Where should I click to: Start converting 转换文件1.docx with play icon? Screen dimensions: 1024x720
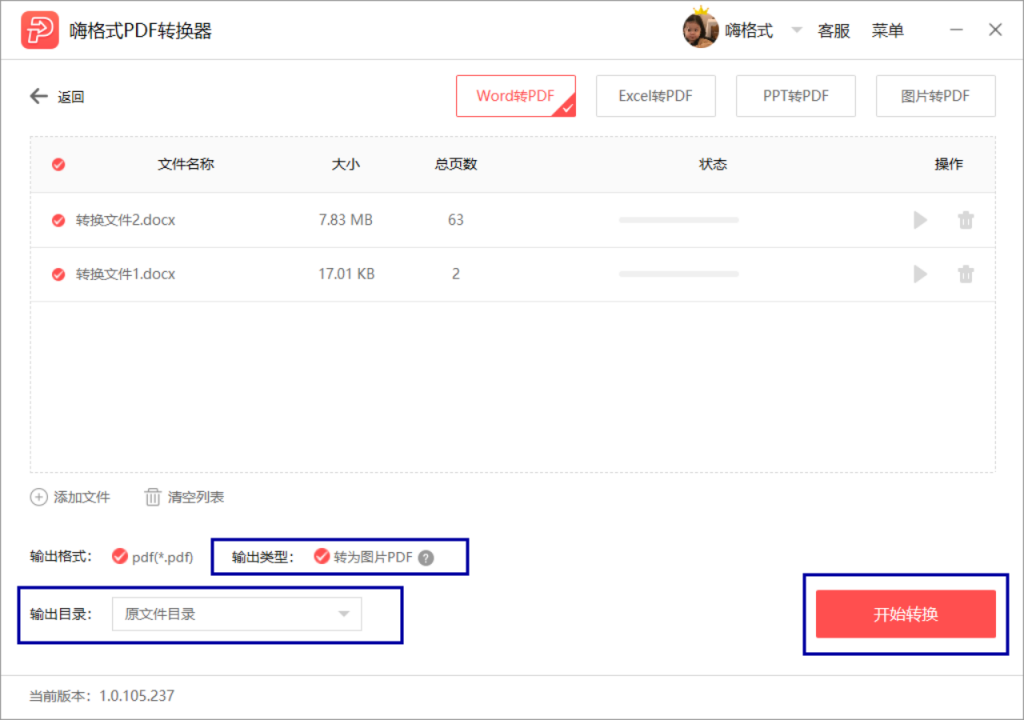pyautogui.click(x=920, y=274)
